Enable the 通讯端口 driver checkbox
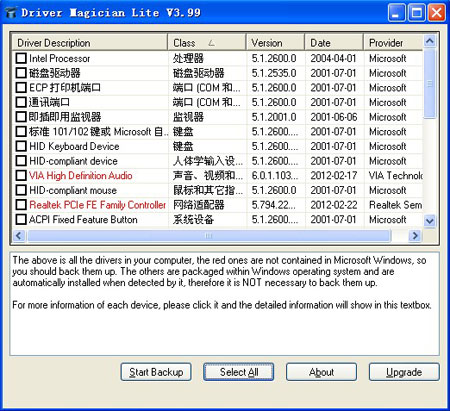This screenshot has height=411, width=450. click(x=21, y=102)
